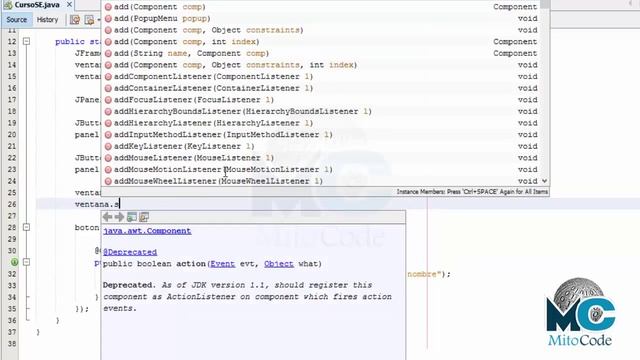Choose addKeyListener from completion list

point(322,146)
